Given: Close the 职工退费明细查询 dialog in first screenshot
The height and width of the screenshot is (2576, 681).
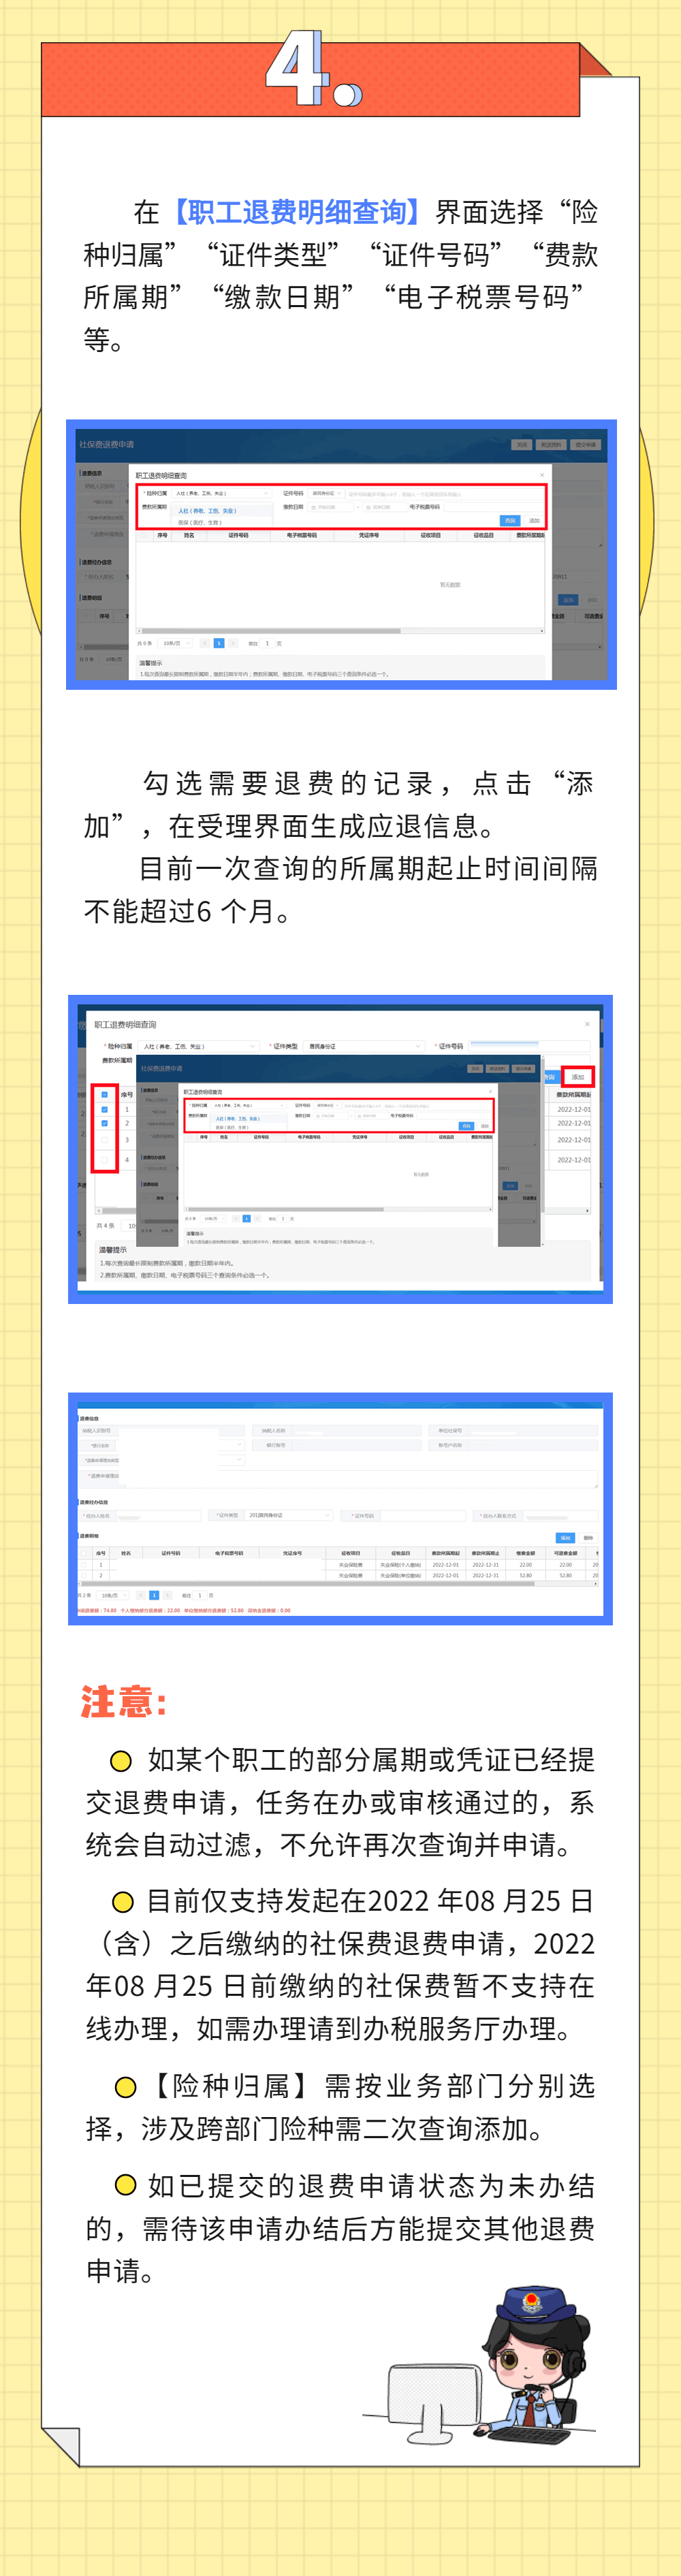Looking at the screenshot, I should (x=542, y=475).
